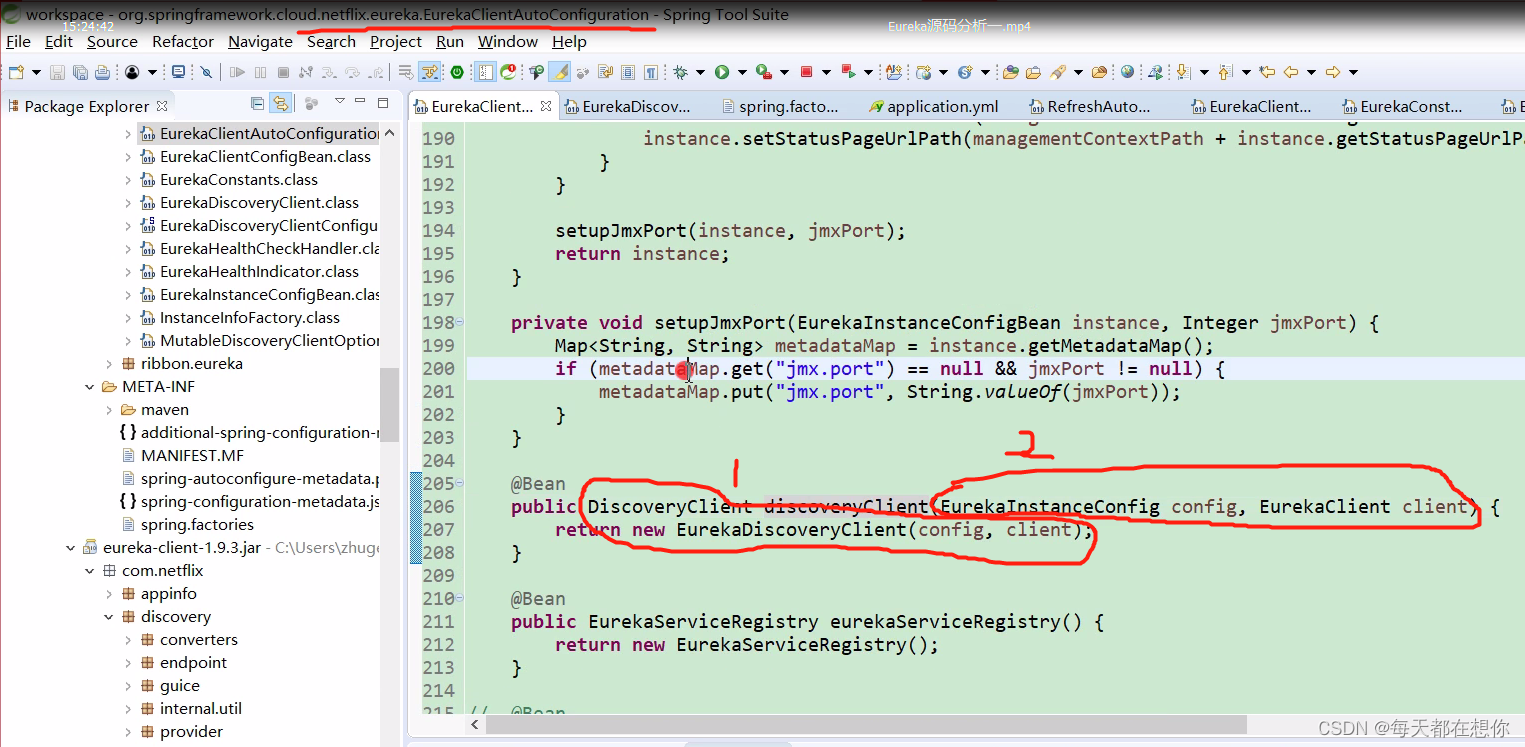Open the Project menu
The width and height of the screenshot is (1525, 747).
pyautogui.click(x=396, y=42)
